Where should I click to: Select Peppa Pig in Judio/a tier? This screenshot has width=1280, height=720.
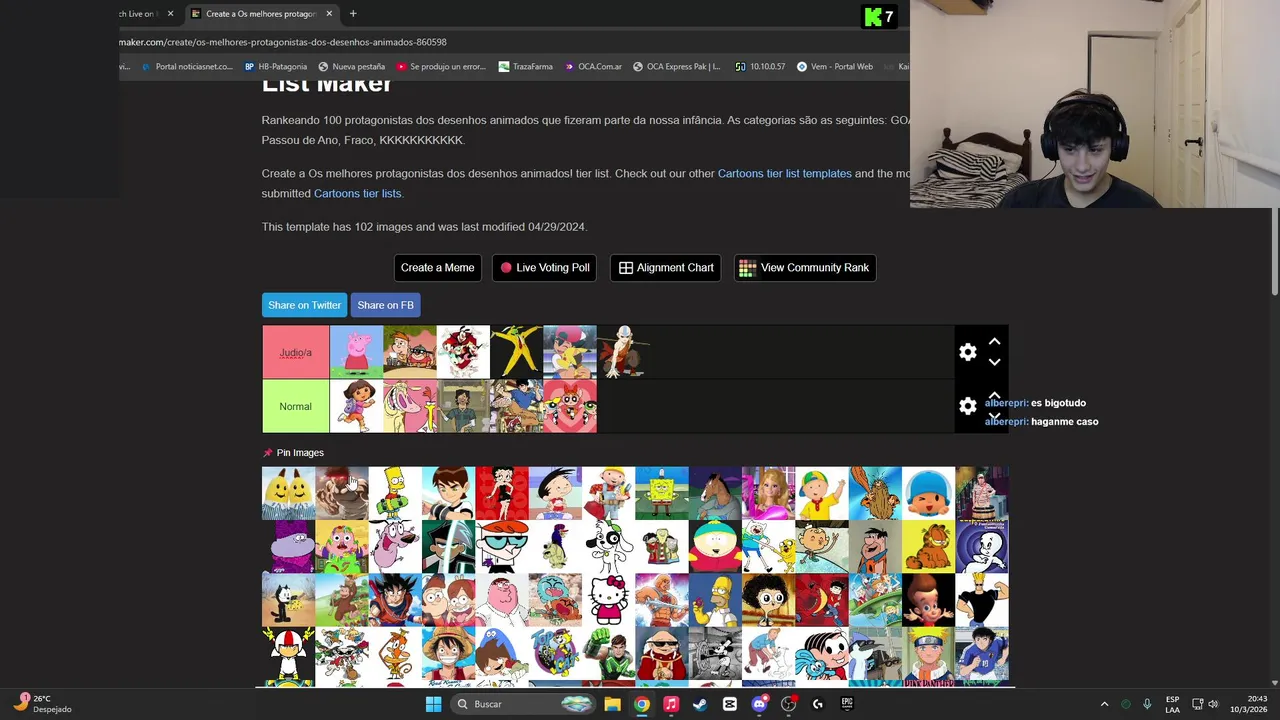pyautogui.click(x=356, y=352)
